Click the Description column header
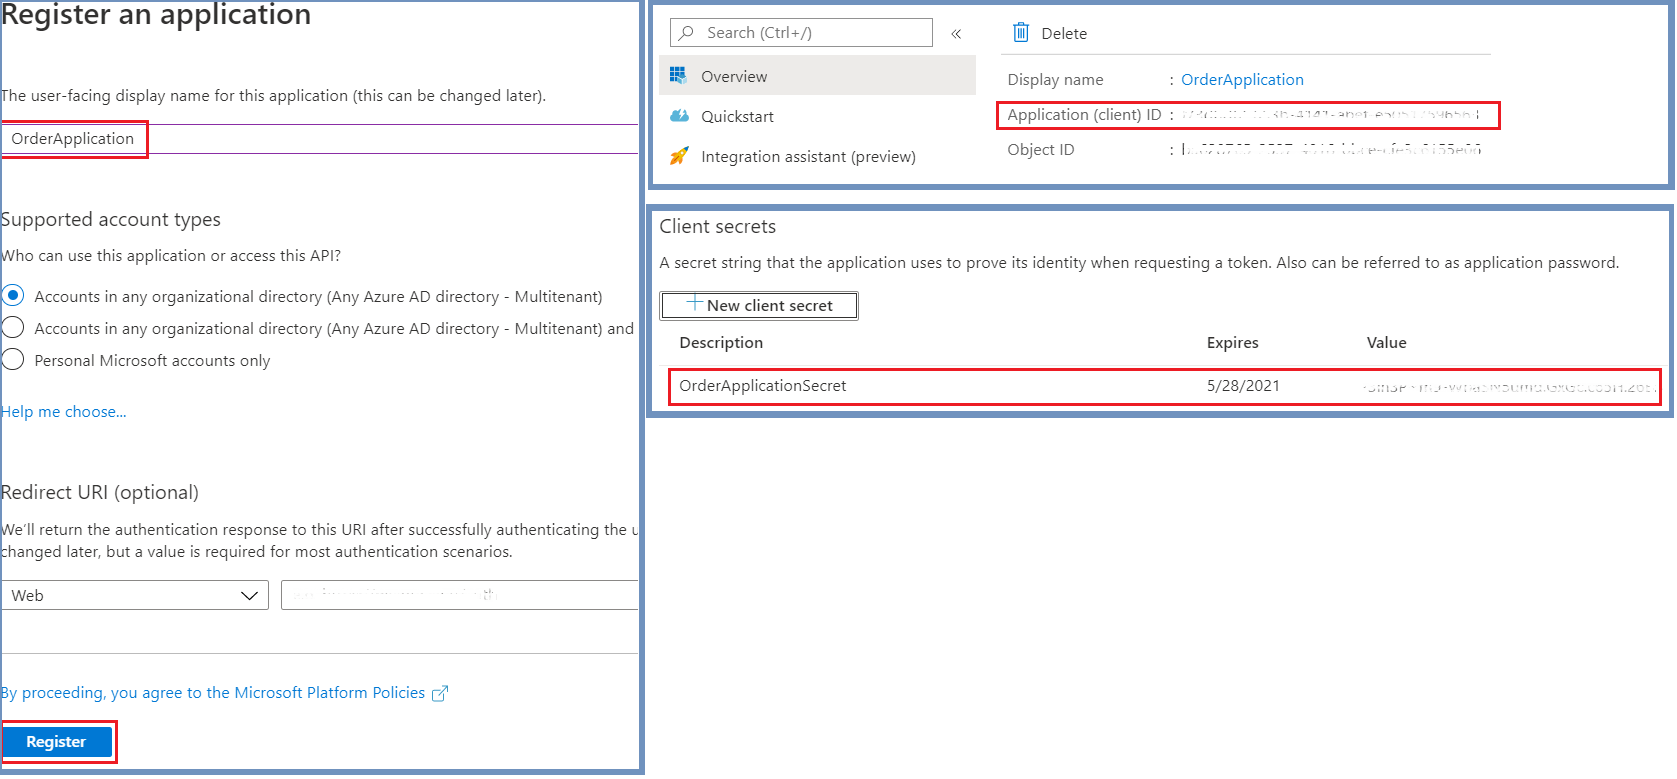 [x=721, y=343]
